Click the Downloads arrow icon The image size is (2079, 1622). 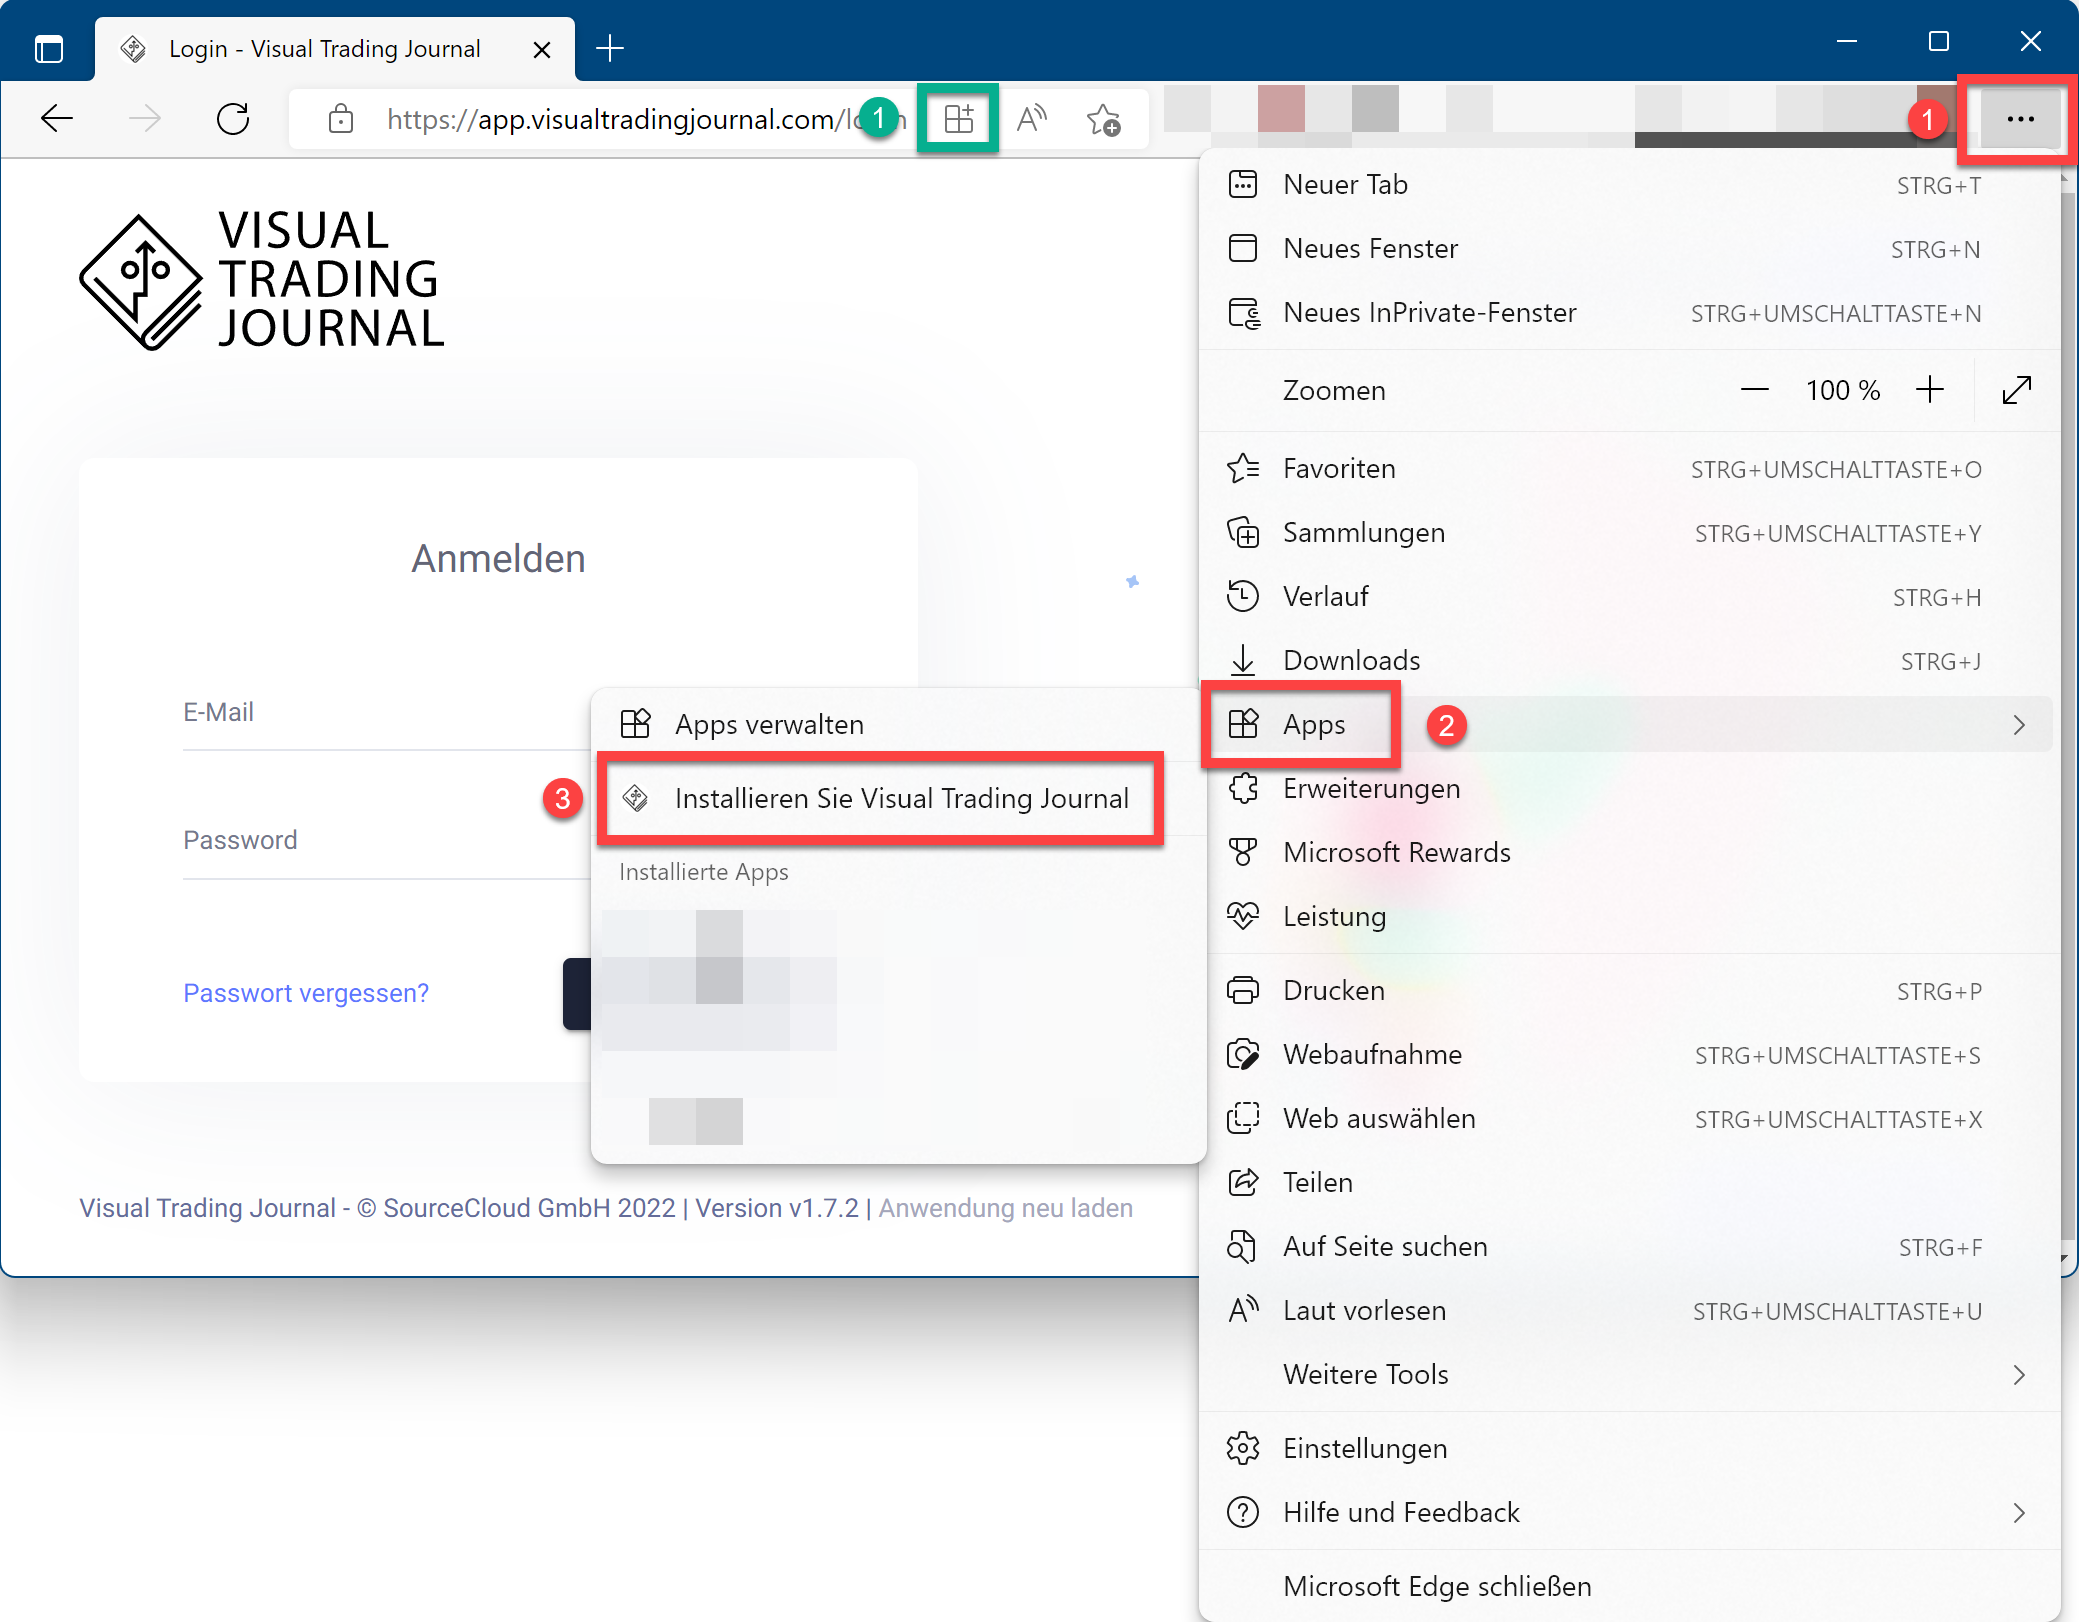coord(1242,661)
